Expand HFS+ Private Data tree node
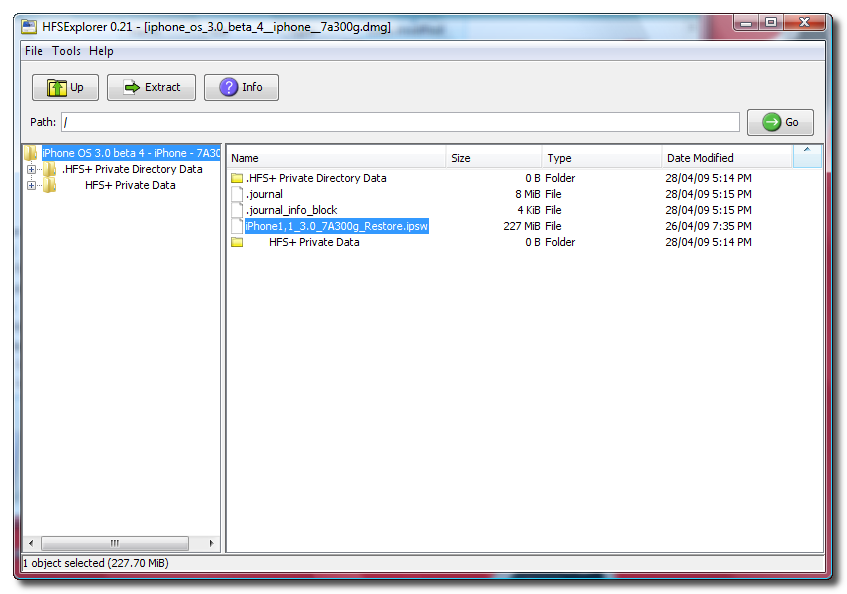The width and height of the screenshot is (847, 594). [x=31, y=185]
